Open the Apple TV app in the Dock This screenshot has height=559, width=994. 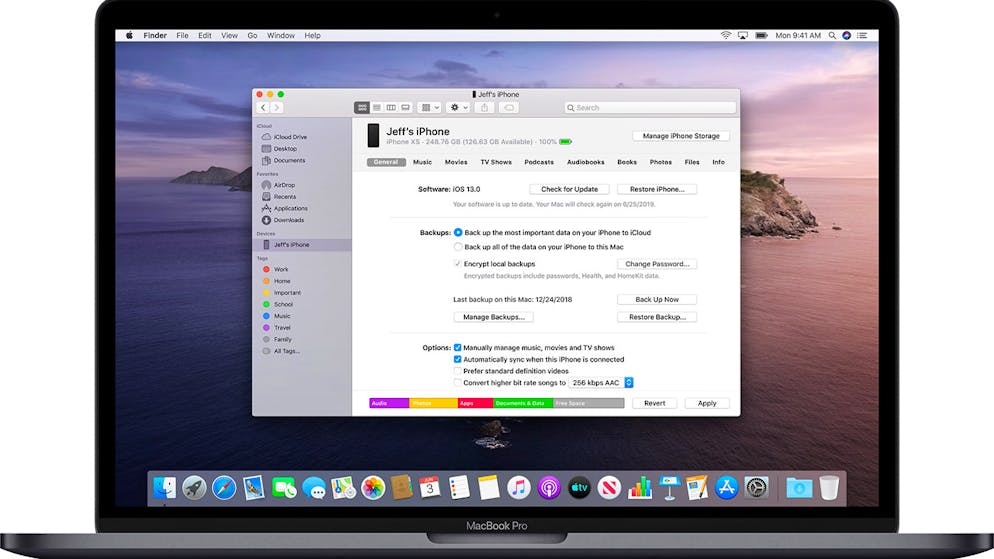click(579, 487)
